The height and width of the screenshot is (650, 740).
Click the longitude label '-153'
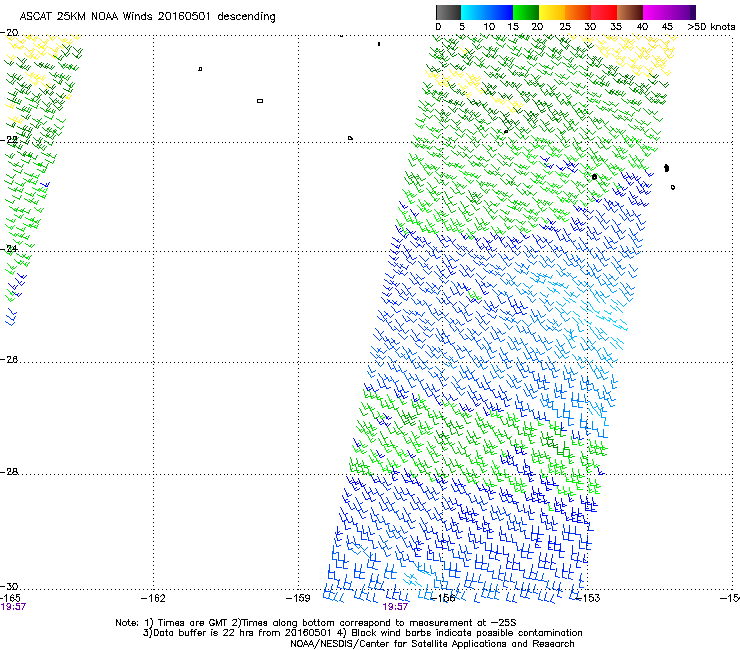coord(588,598)
